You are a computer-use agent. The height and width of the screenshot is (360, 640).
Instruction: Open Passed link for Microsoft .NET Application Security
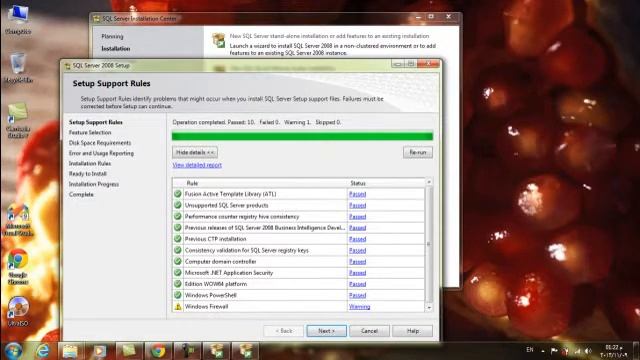click(x=358, y=273)
